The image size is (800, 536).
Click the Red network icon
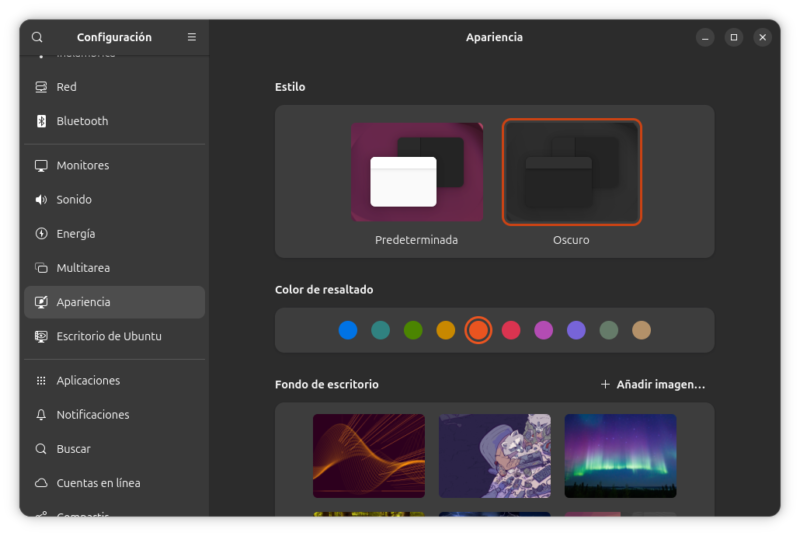click(41, 87)
